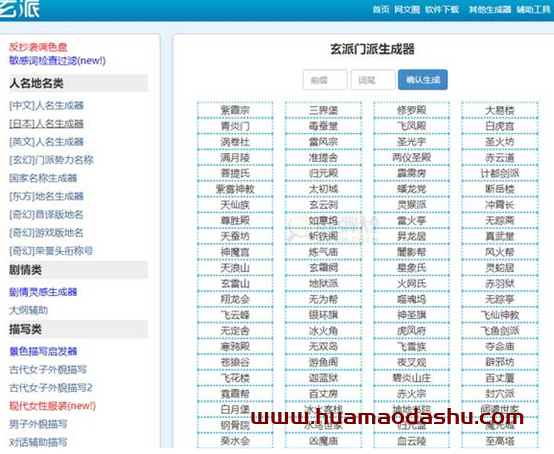Open the [奇幻]音译版地名 link
The width and height of the screenshot is (554, 454).
(46, 214)
